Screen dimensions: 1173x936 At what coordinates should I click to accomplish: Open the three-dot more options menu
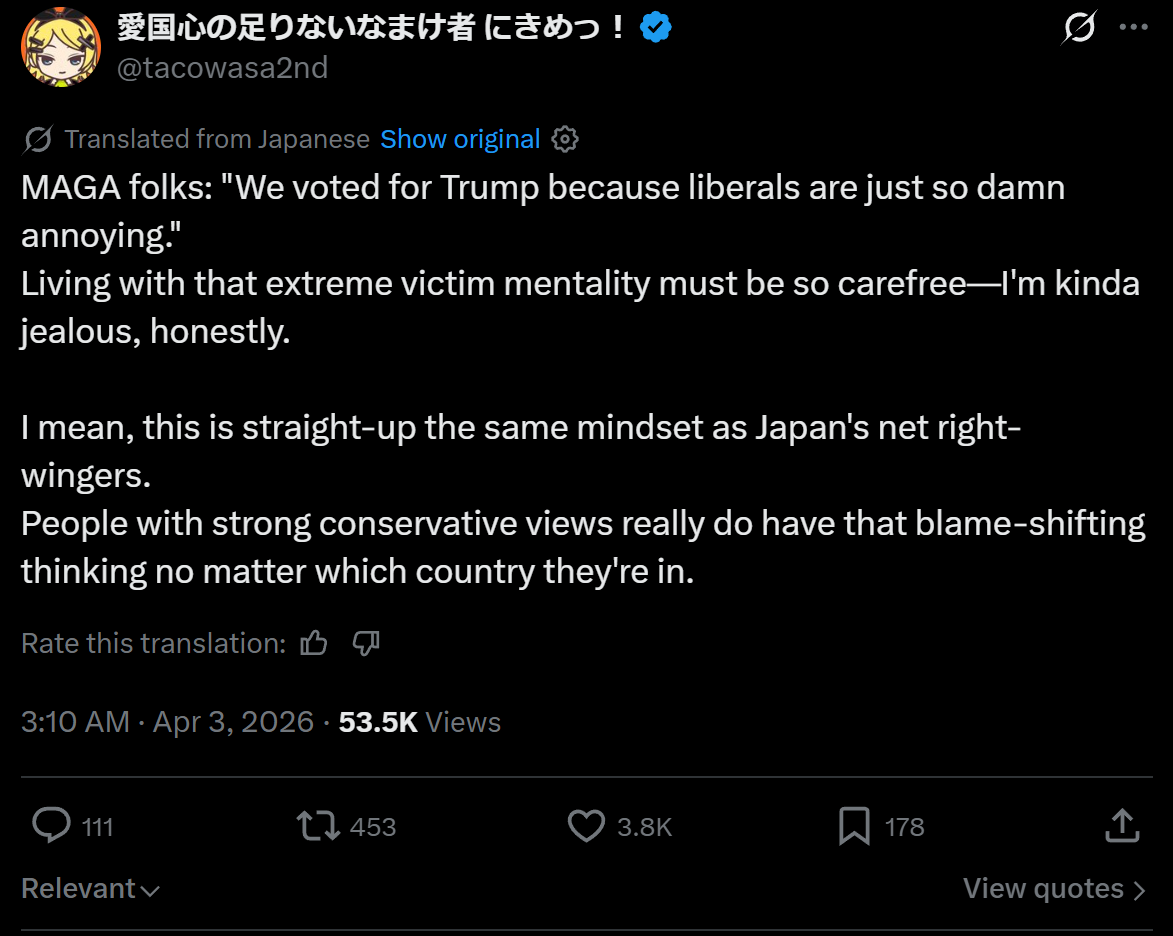[x=1133, y=29]
